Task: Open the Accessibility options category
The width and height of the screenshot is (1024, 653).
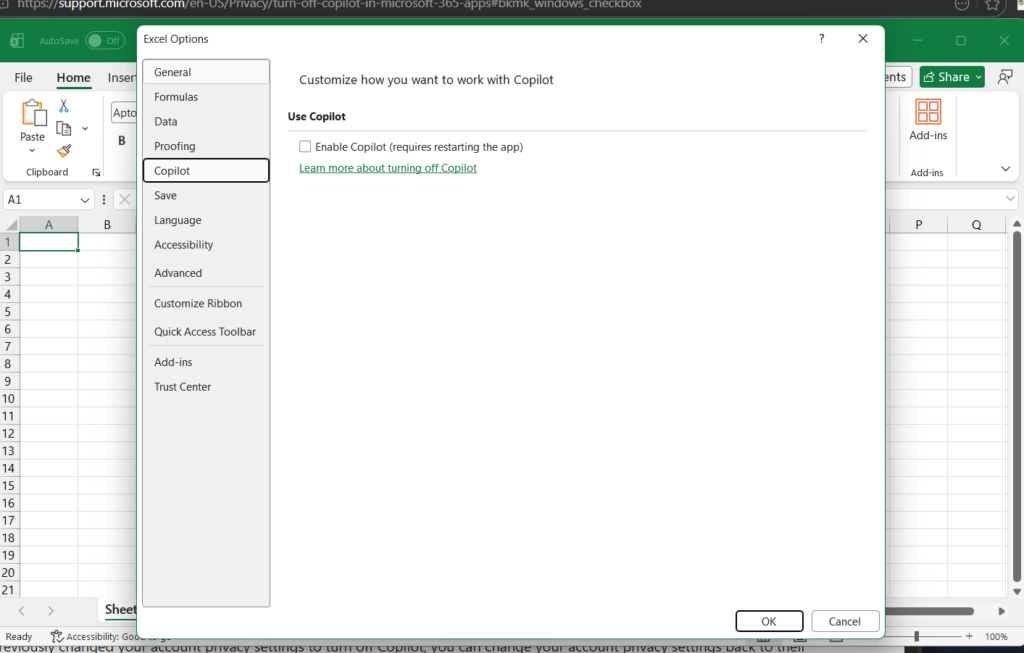Action: (x=206, y=245)
